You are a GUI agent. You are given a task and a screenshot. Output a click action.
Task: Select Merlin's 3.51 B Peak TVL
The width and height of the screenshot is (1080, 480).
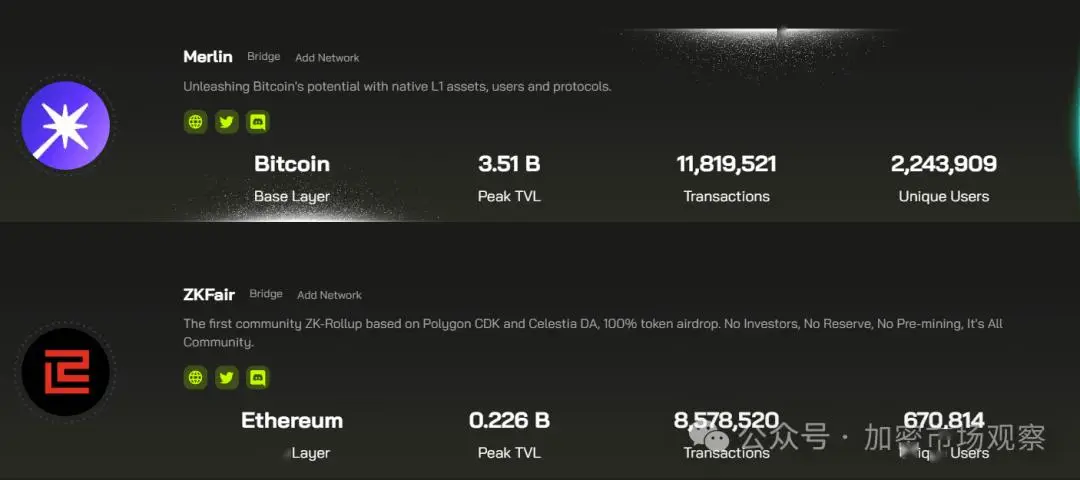[509, 164]
